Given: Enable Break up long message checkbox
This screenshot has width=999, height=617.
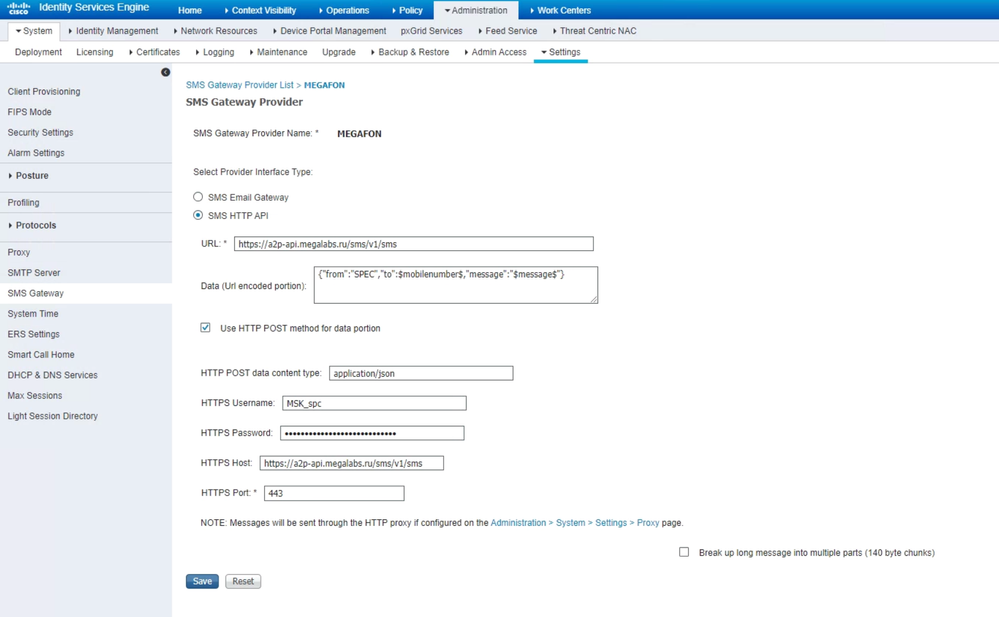Looking at the screenshot, I should (x=684, y=552).
